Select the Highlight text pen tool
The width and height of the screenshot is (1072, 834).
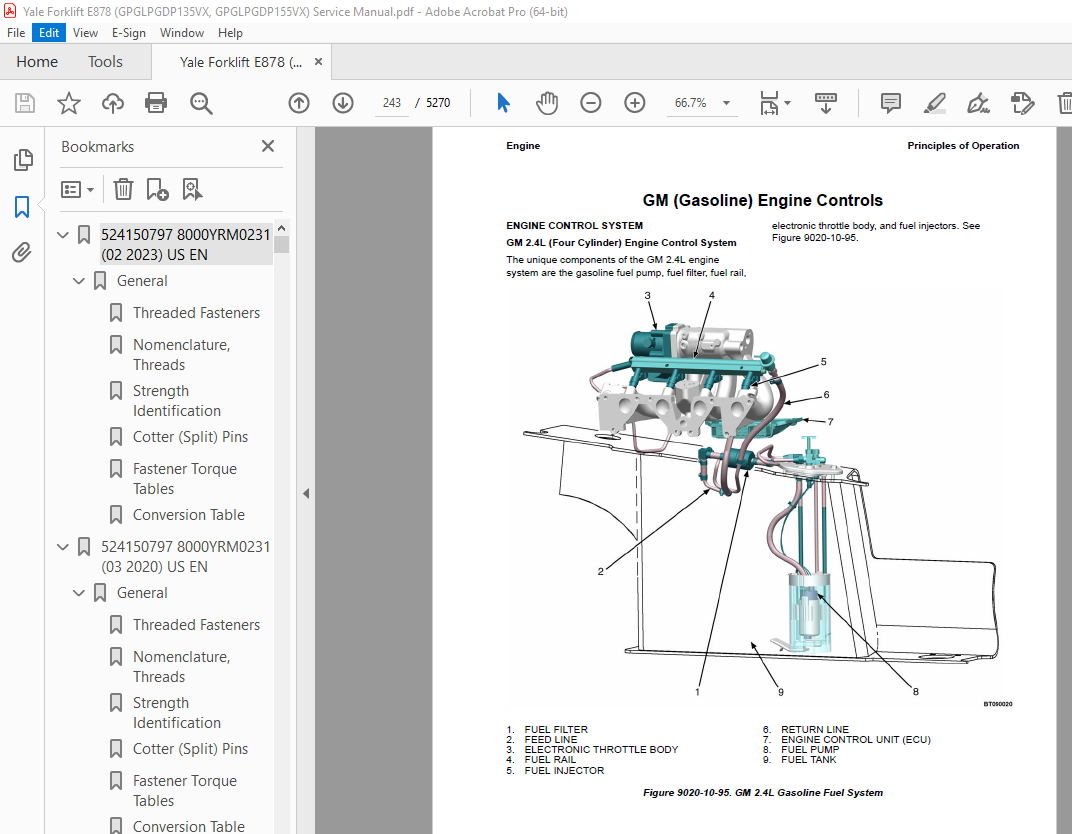click(934, 103)
